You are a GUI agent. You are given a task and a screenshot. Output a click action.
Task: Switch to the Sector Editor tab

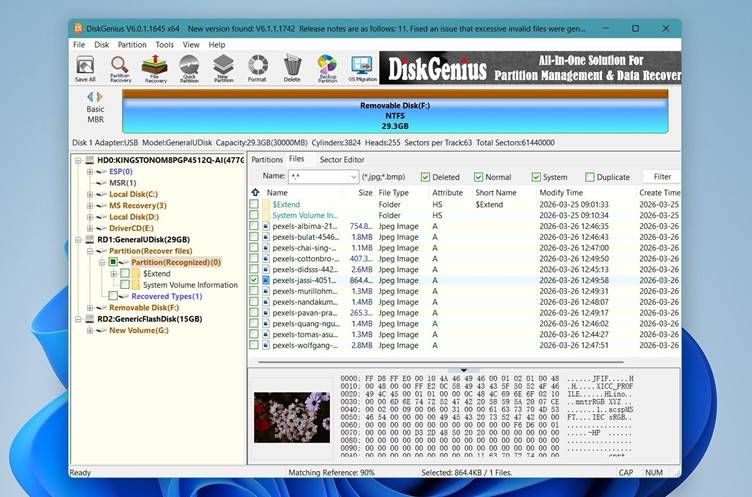click(341, 159)
